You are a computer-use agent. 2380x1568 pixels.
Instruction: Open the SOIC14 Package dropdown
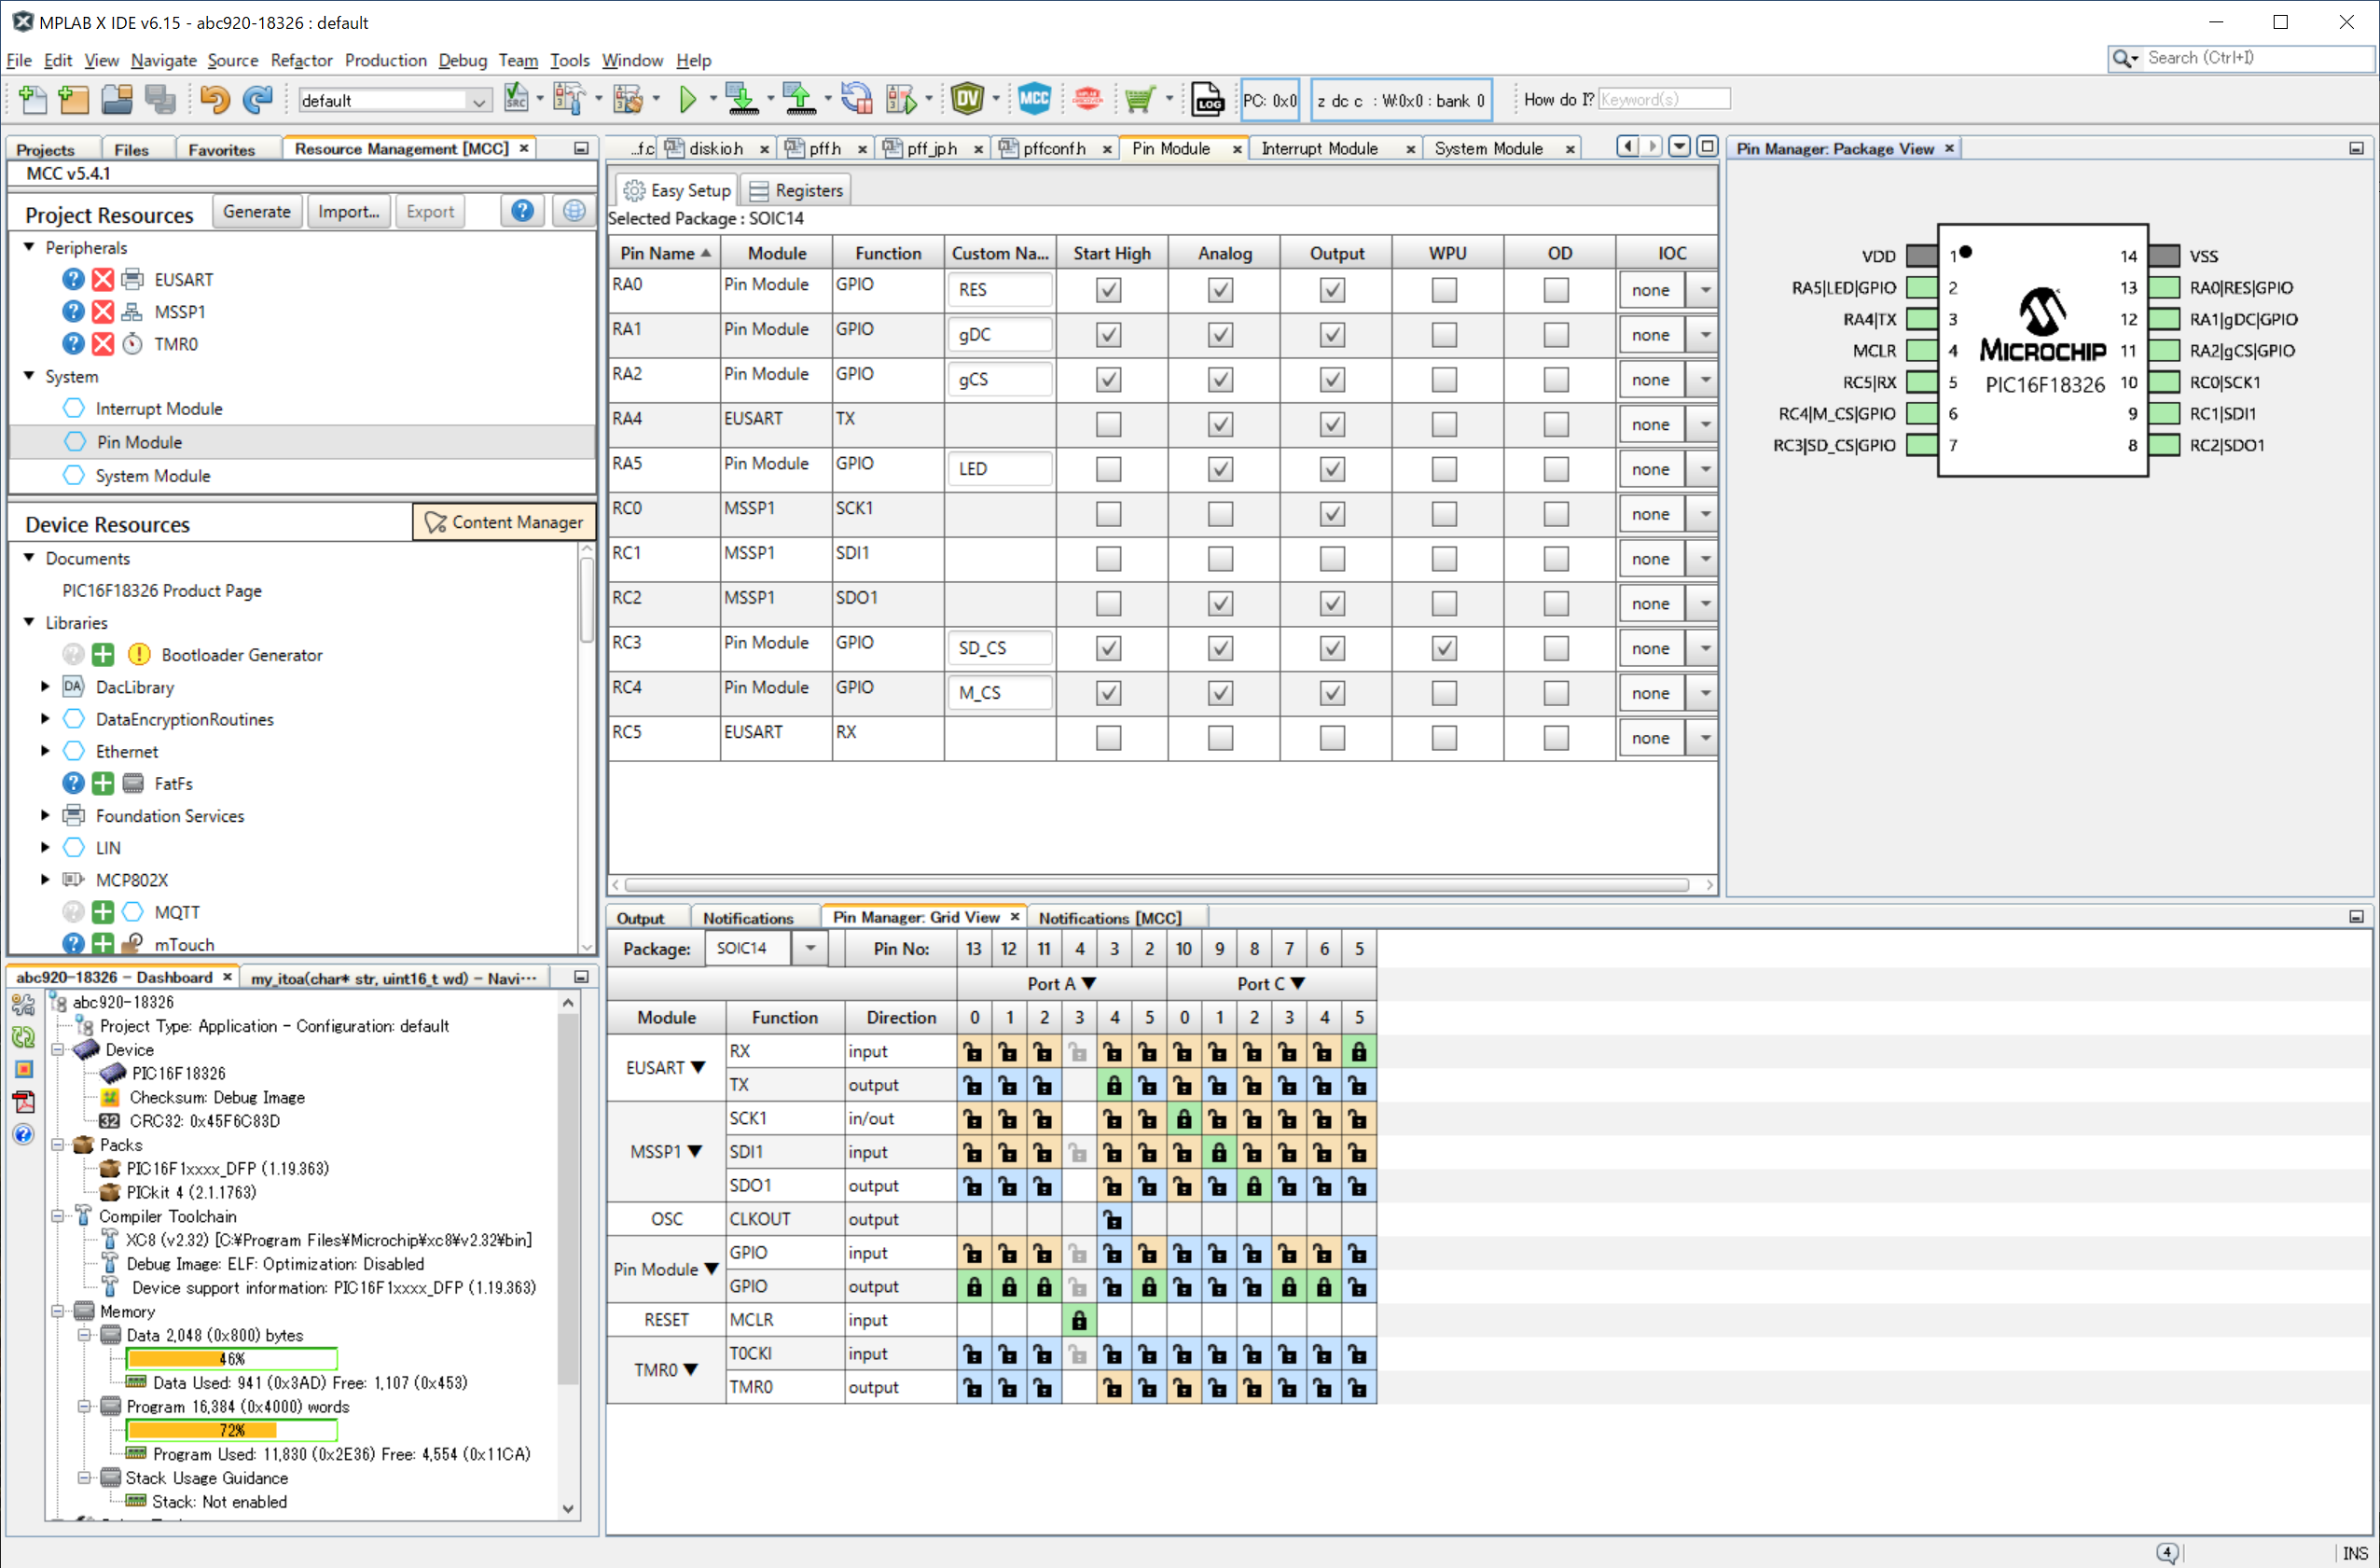[810, 948]
